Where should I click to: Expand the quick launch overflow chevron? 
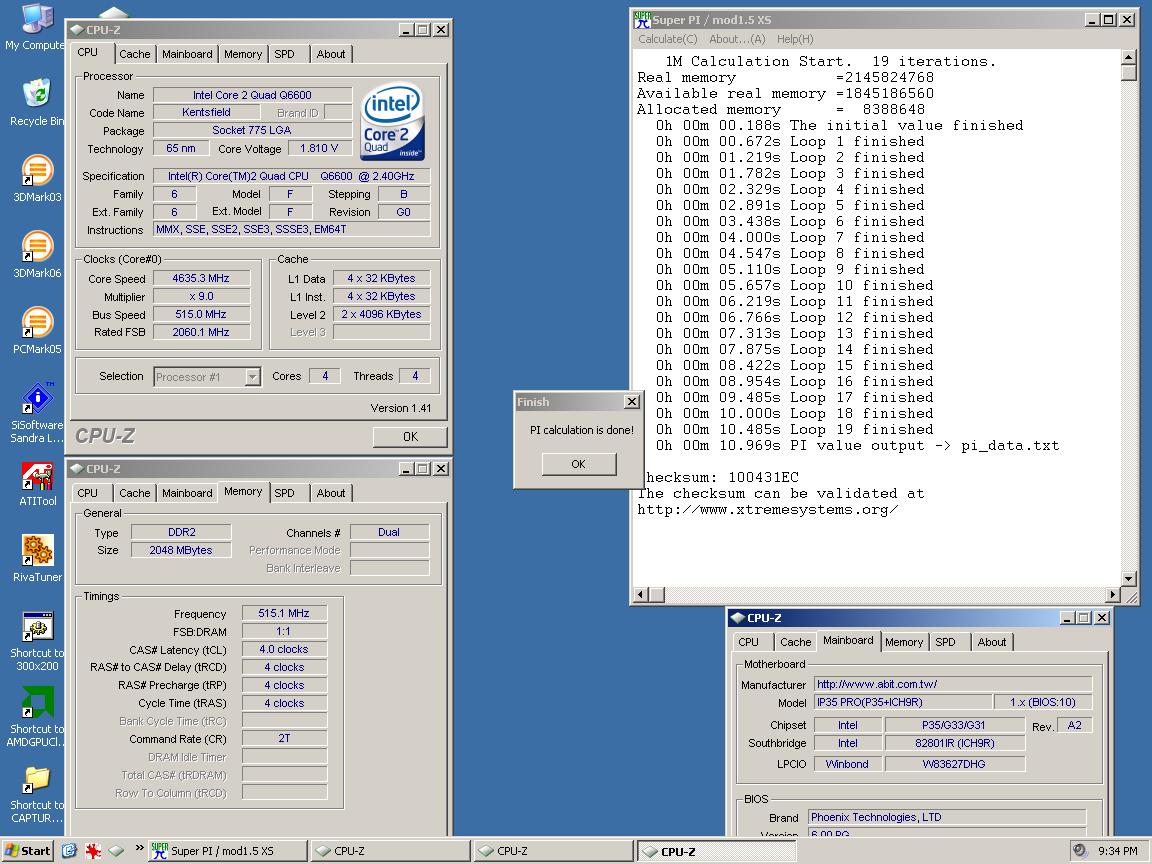point(140,848)
